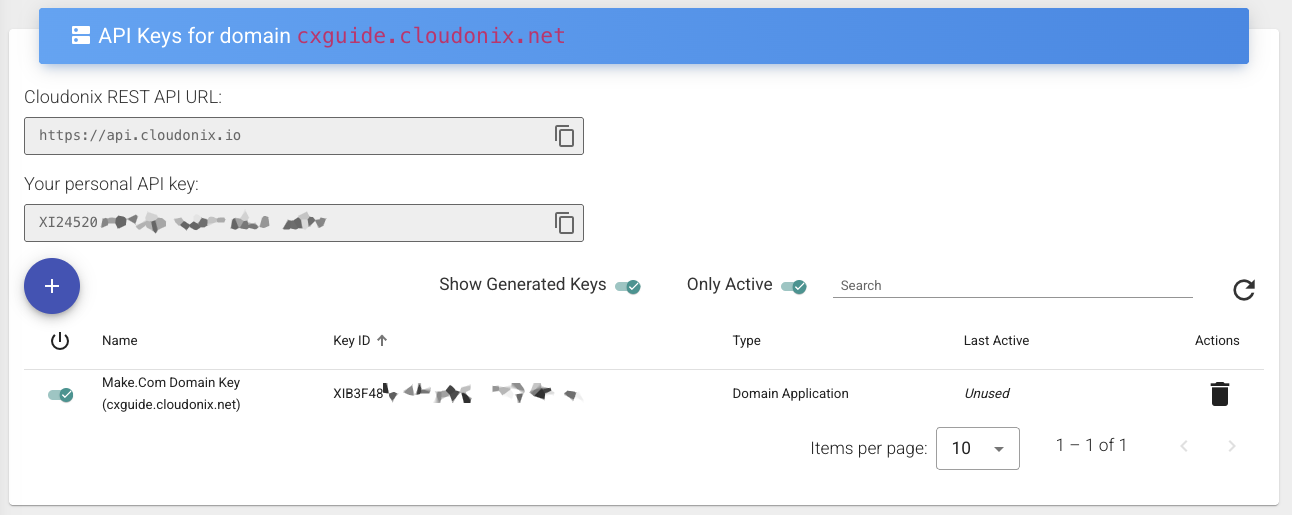Click the cxguide.cloudonix.net domain in header
Screen dimensions: 1292x515
tap(431, 36)
